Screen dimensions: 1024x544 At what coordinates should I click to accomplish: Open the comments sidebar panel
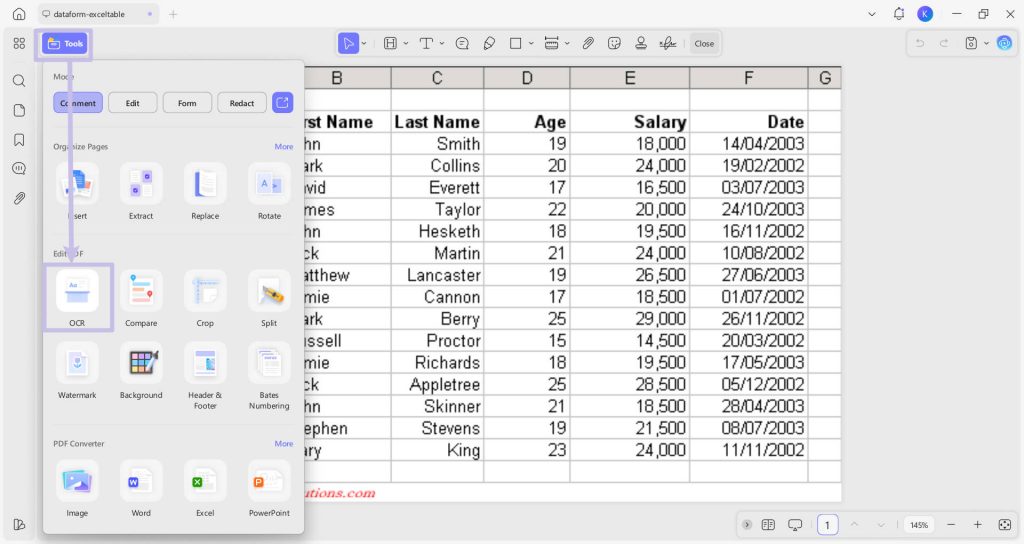click(x=19, y=168)
